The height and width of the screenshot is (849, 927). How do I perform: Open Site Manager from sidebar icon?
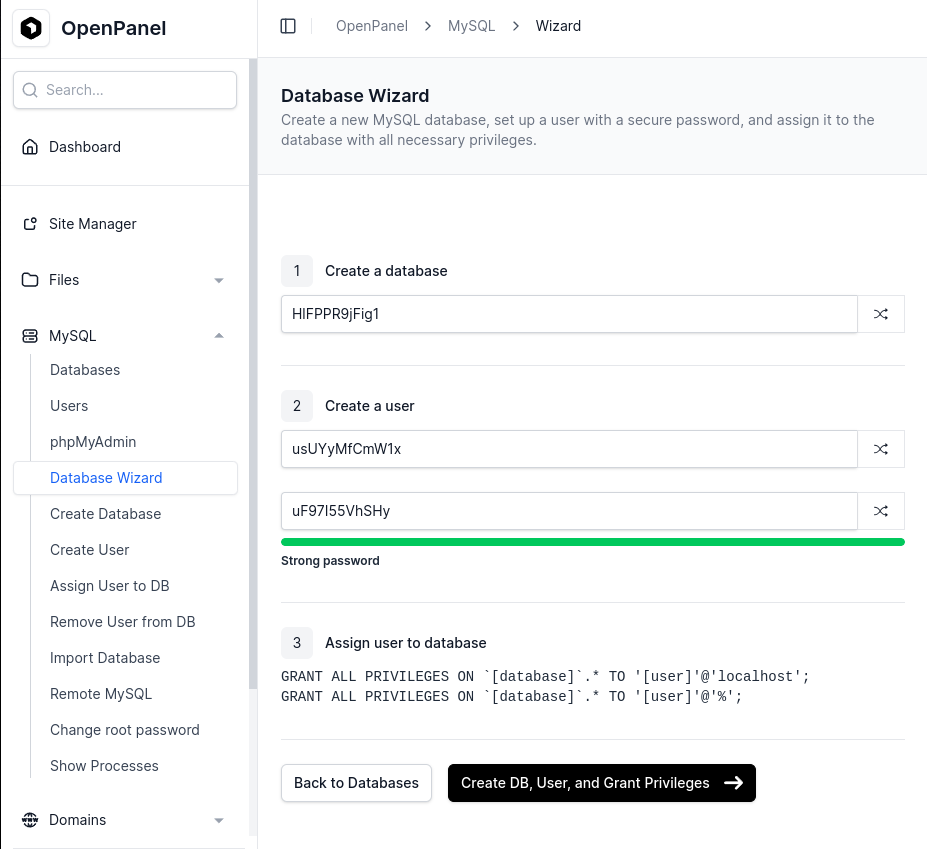pos(30,223)
